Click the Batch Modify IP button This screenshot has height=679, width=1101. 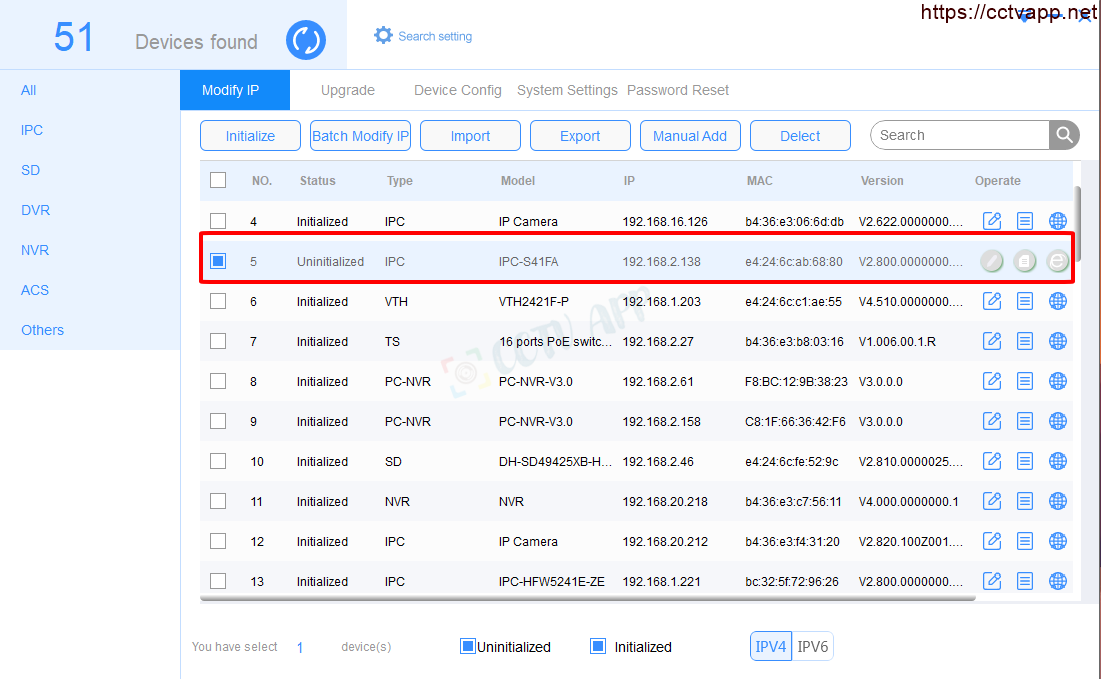click(x=360, y=136)
